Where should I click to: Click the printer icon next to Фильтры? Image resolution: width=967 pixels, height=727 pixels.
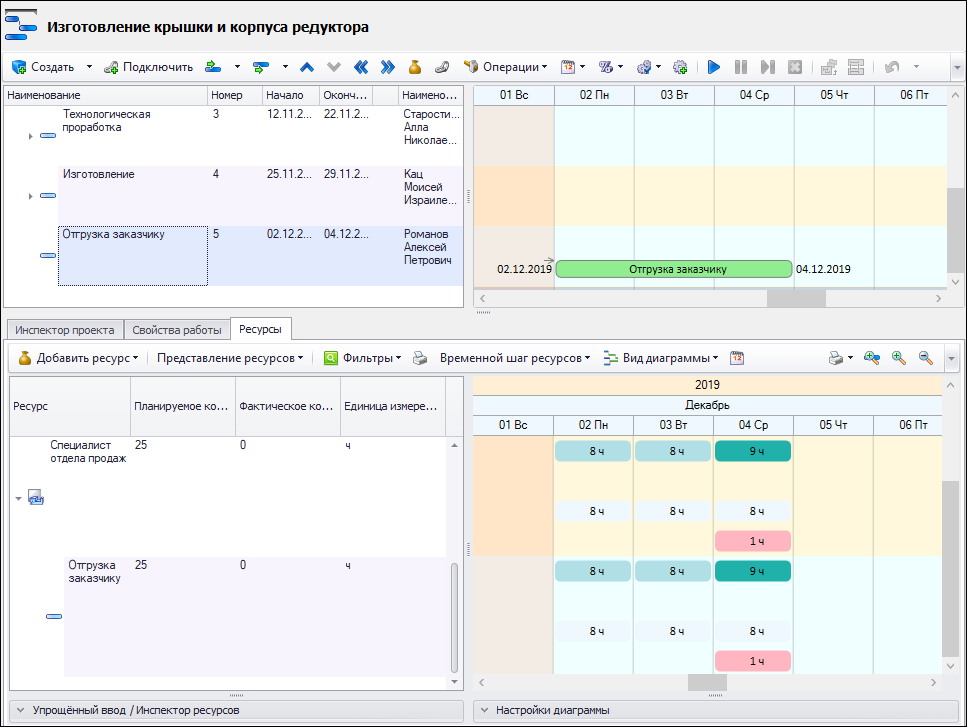tap(420, 358)
